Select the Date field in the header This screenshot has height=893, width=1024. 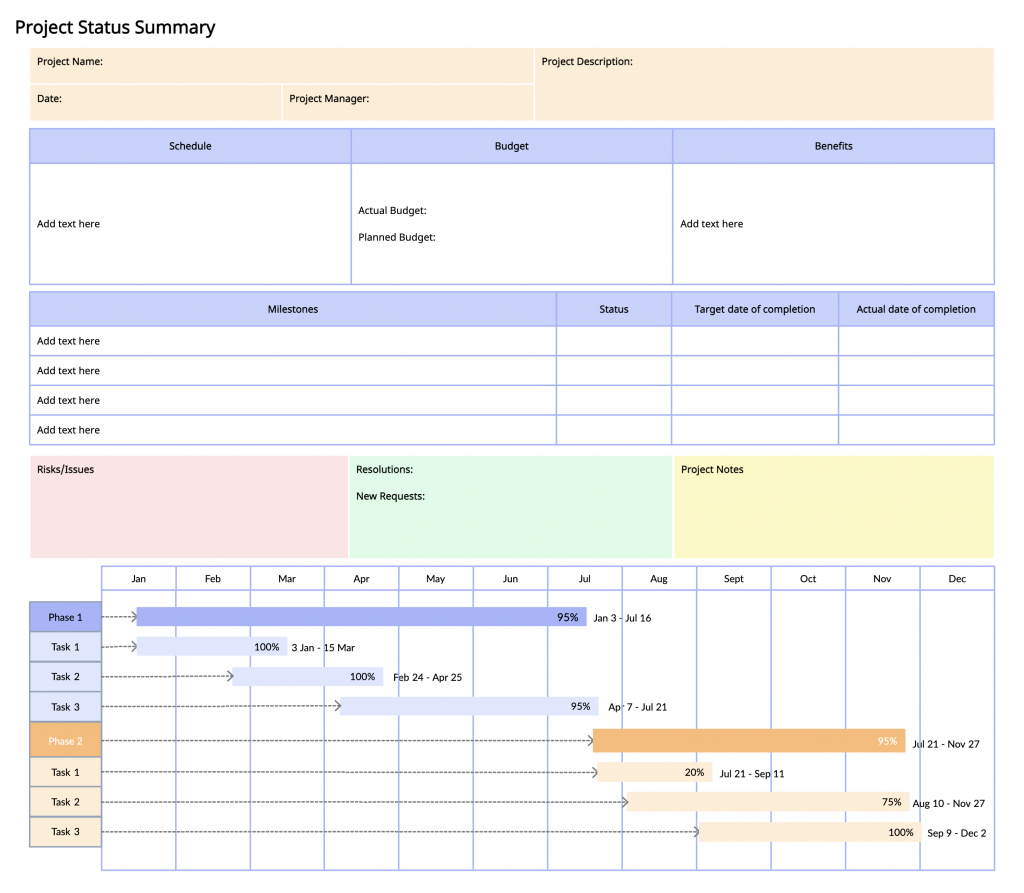[x=155, y=101]
